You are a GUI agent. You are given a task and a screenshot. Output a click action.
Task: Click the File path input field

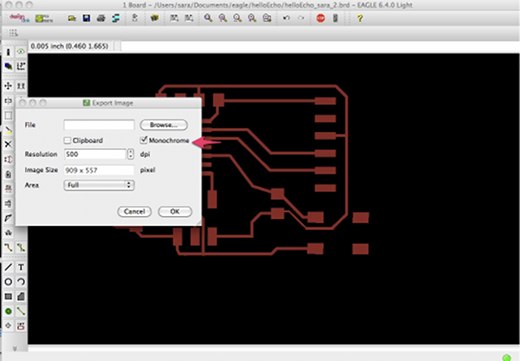click(99, 125)
